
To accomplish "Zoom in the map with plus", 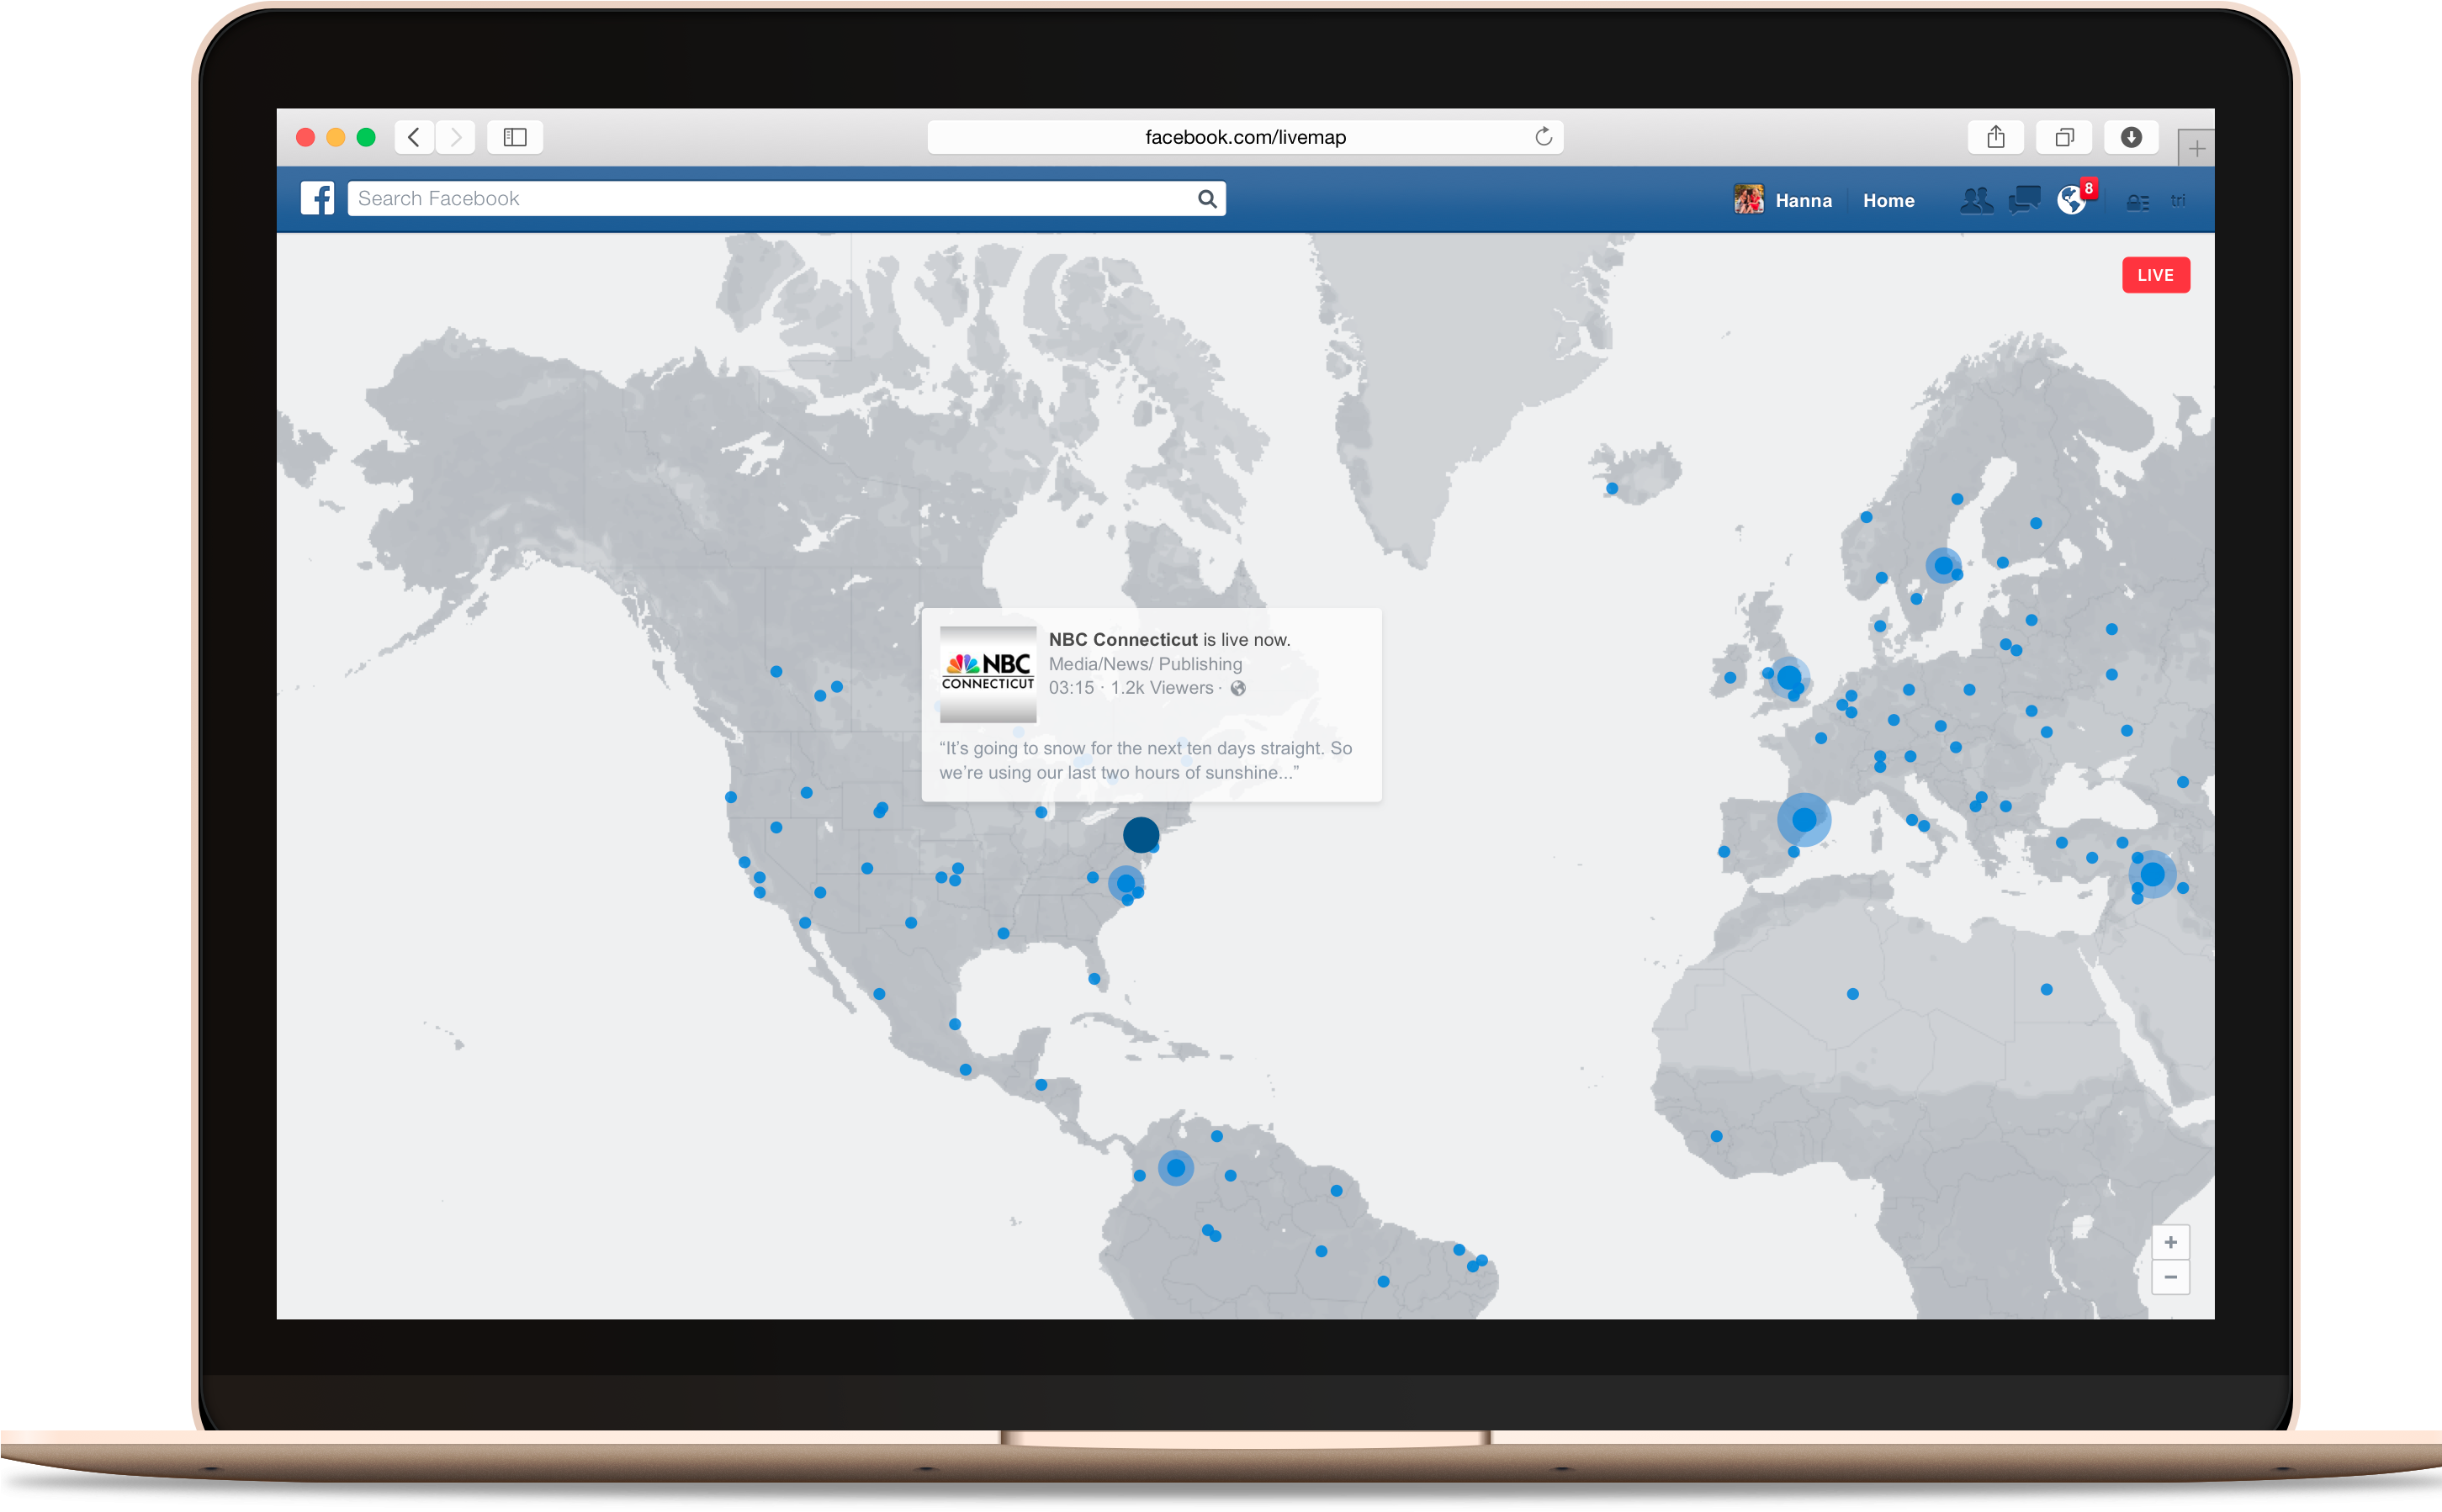I will coord(2170,1242).
